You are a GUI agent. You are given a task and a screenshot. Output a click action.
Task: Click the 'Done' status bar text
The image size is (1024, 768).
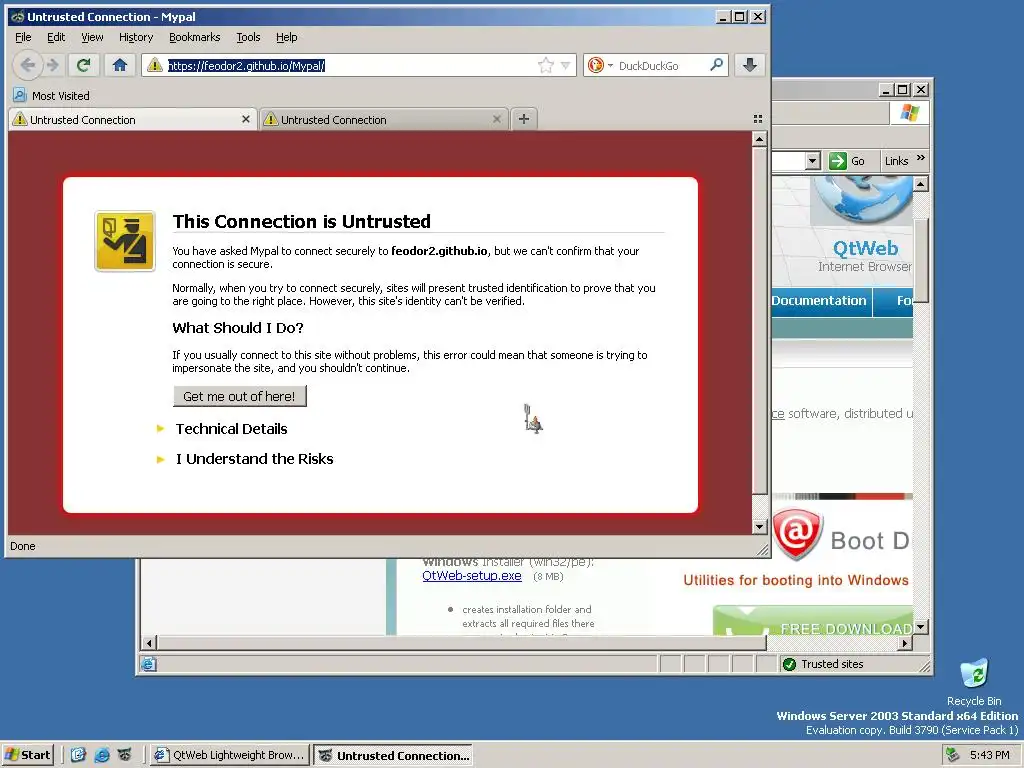pos(23,546)
